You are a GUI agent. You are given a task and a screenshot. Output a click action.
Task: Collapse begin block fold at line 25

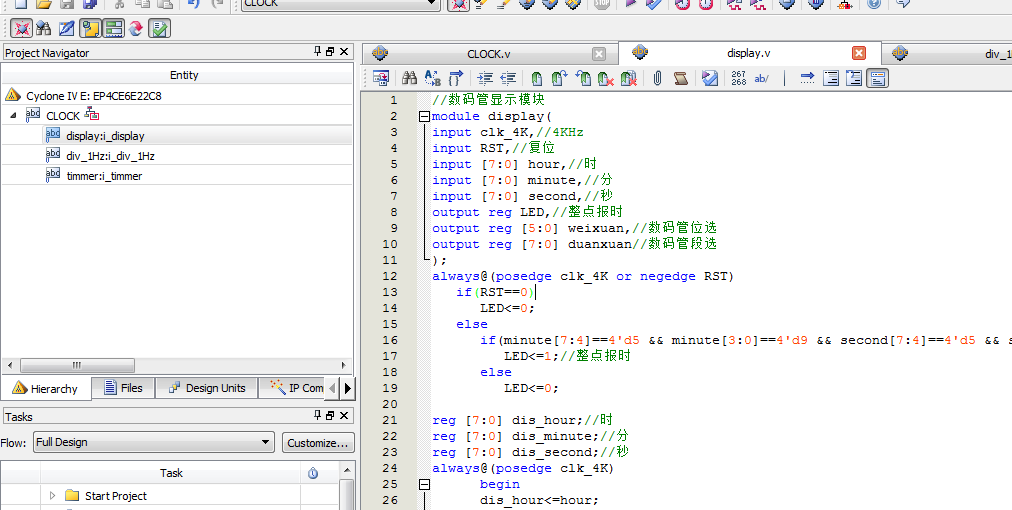coord(424,484)
